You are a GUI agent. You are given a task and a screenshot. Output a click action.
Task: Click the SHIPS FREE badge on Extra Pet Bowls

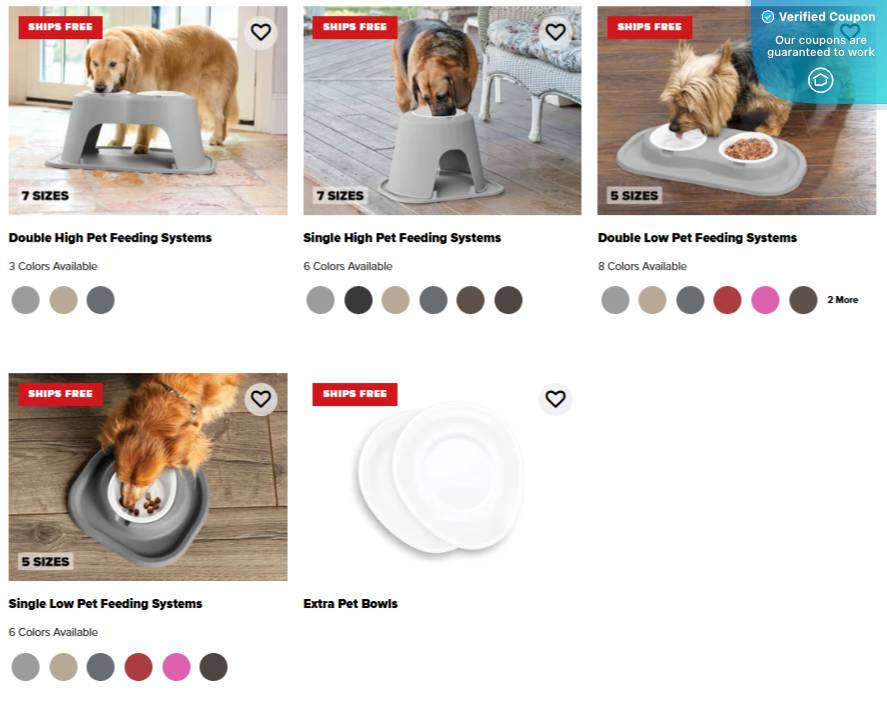tap(354, 394)
